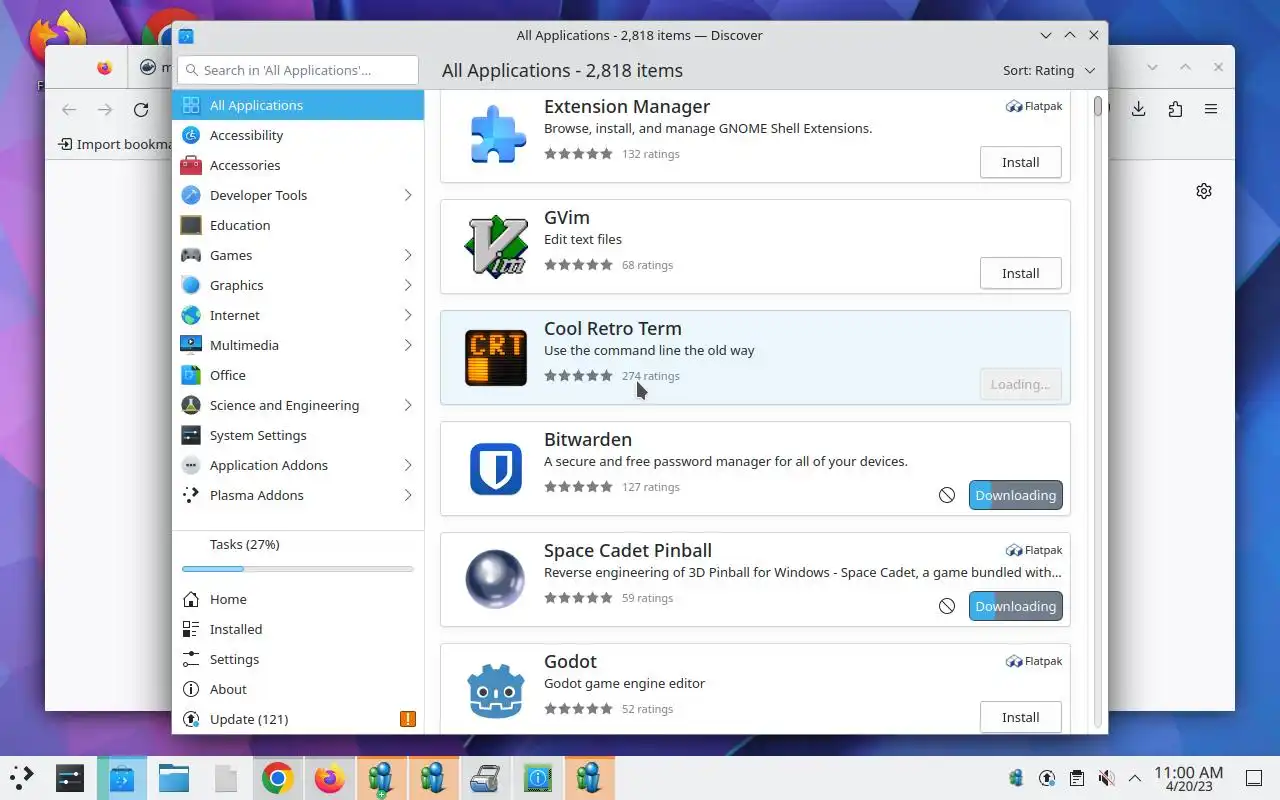The width and height of the screenshot is (1280, 800).
Task: Cancel the Space Cadet Pinball download
Action: pos(947,606)
